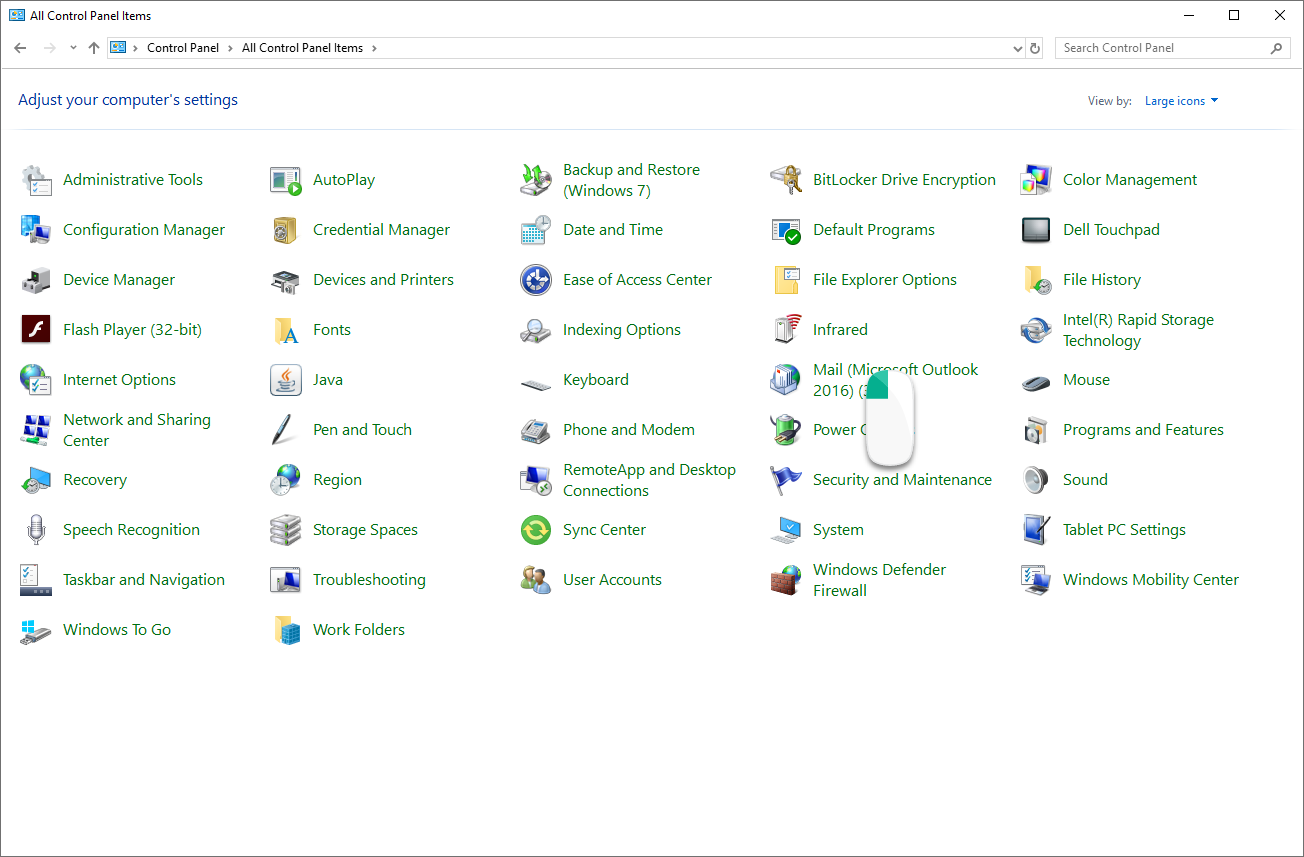Open the Speech Recognition microphone icon
Screen dimensions: 1304x857
click(x=36, y=530)
